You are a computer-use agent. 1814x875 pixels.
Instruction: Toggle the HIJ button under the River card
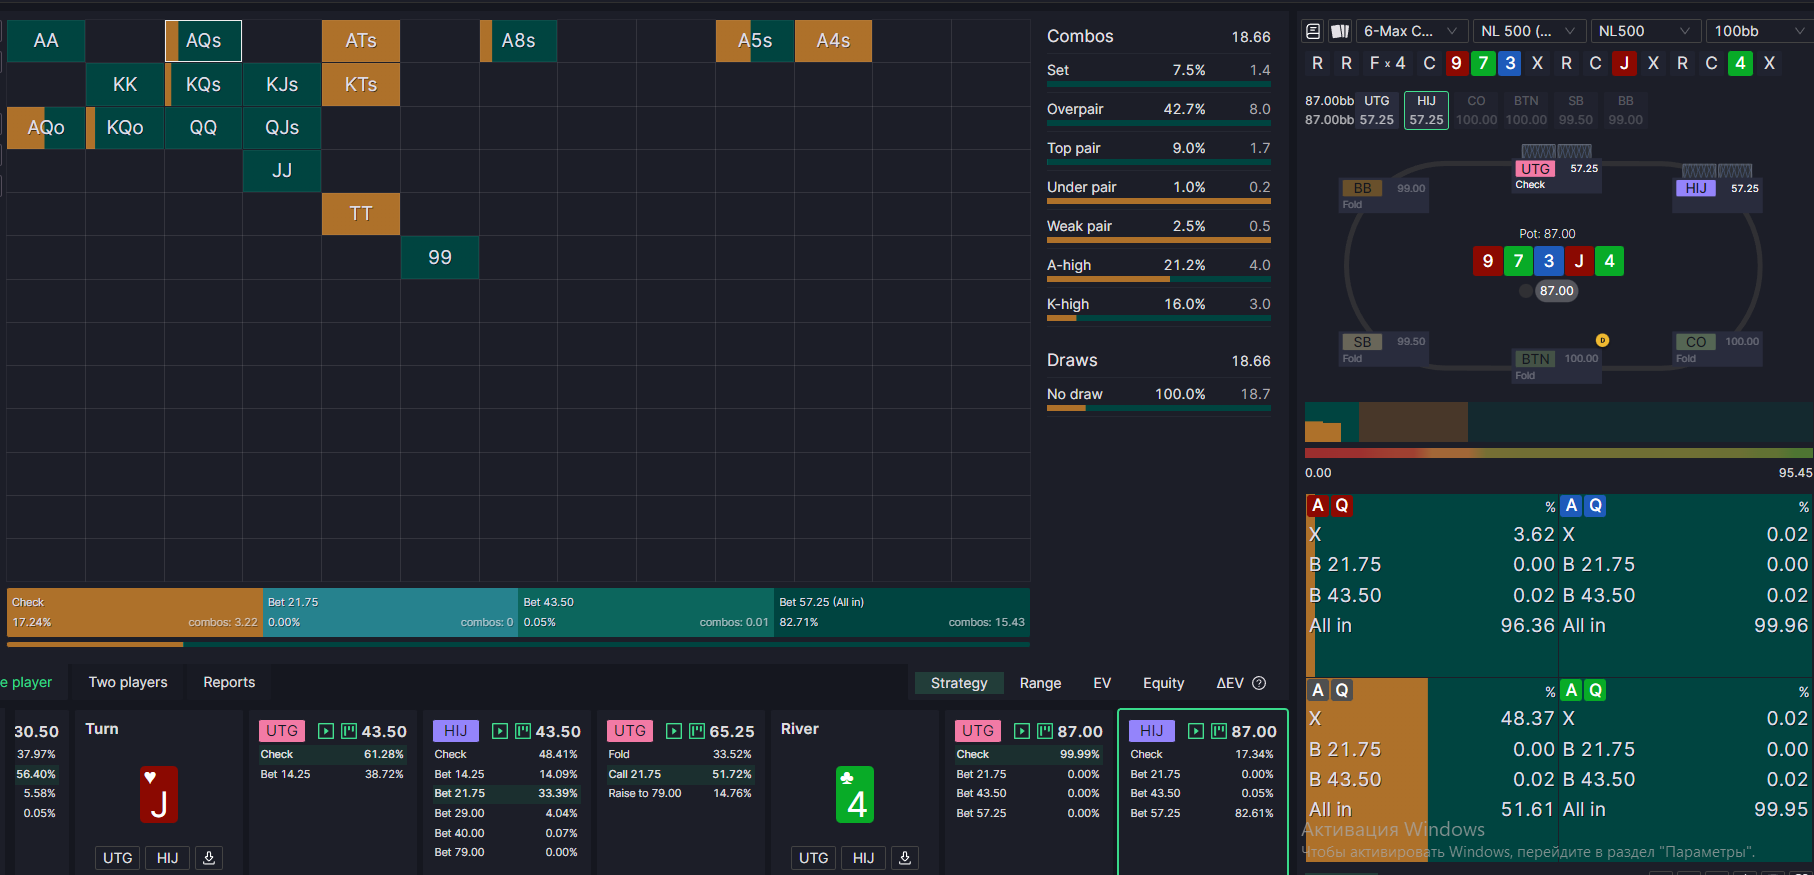[x=864, y=857]
